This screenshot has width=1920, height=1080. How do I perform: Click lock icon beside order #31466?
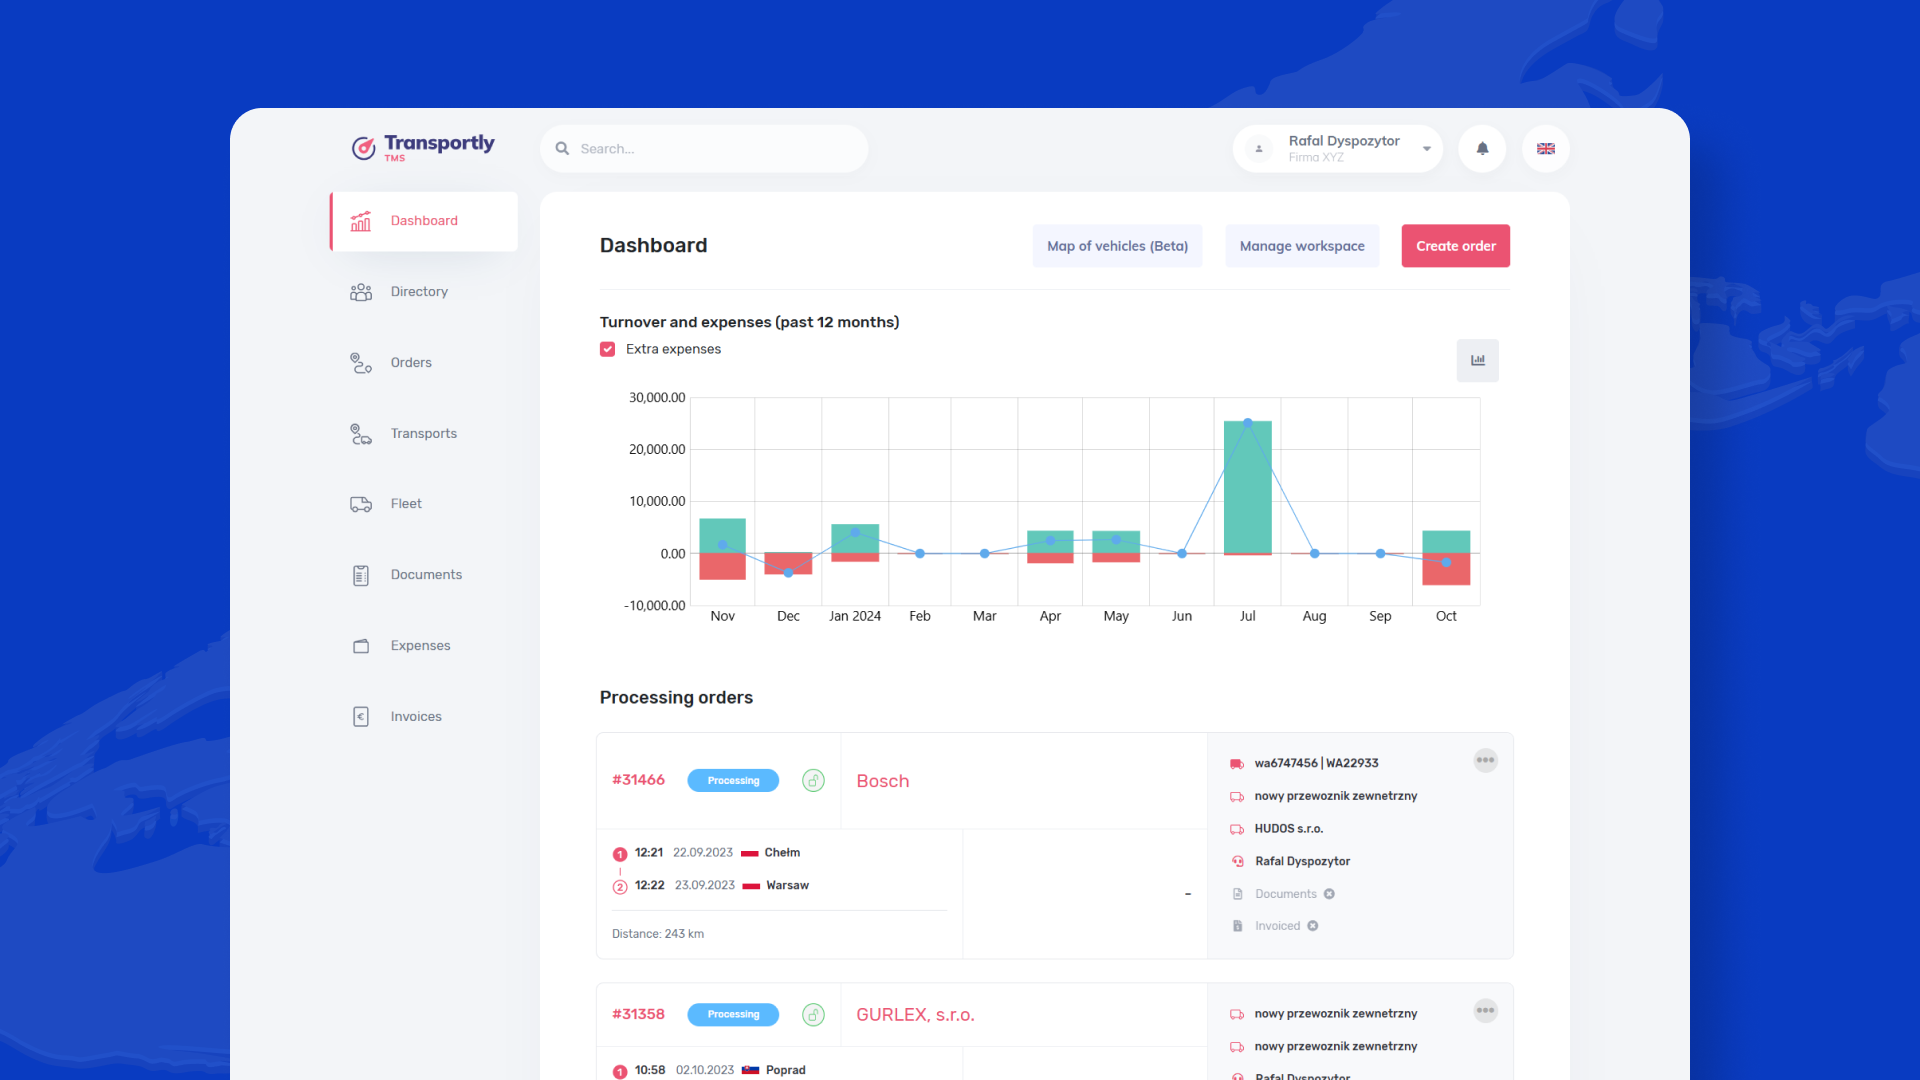click(x=813, y=781)
